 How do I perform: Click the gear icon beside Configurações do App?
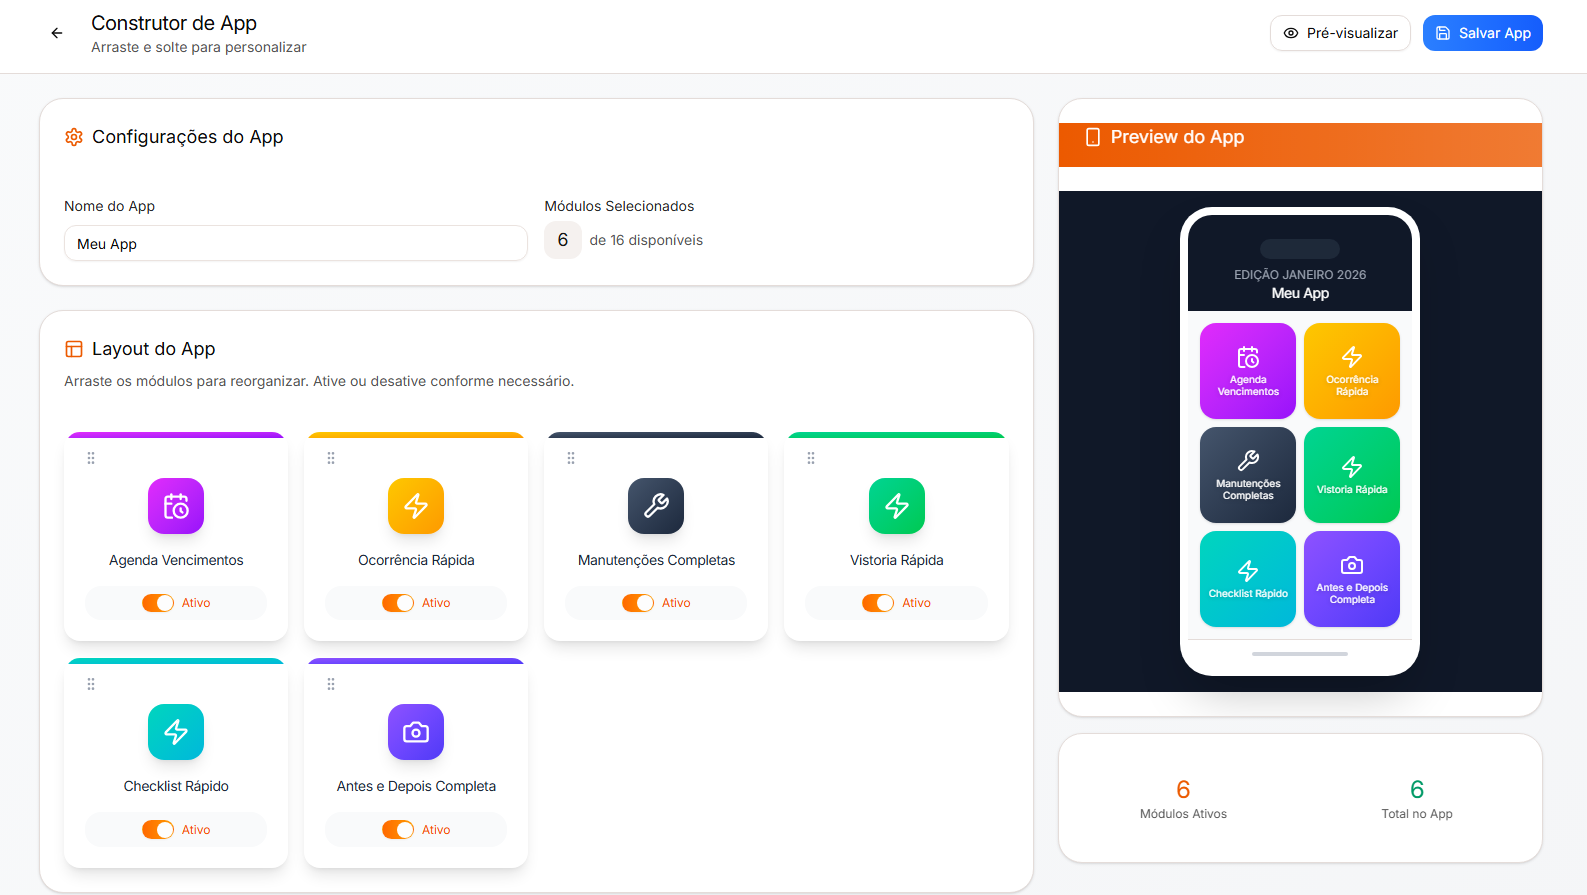click(74, 137)
